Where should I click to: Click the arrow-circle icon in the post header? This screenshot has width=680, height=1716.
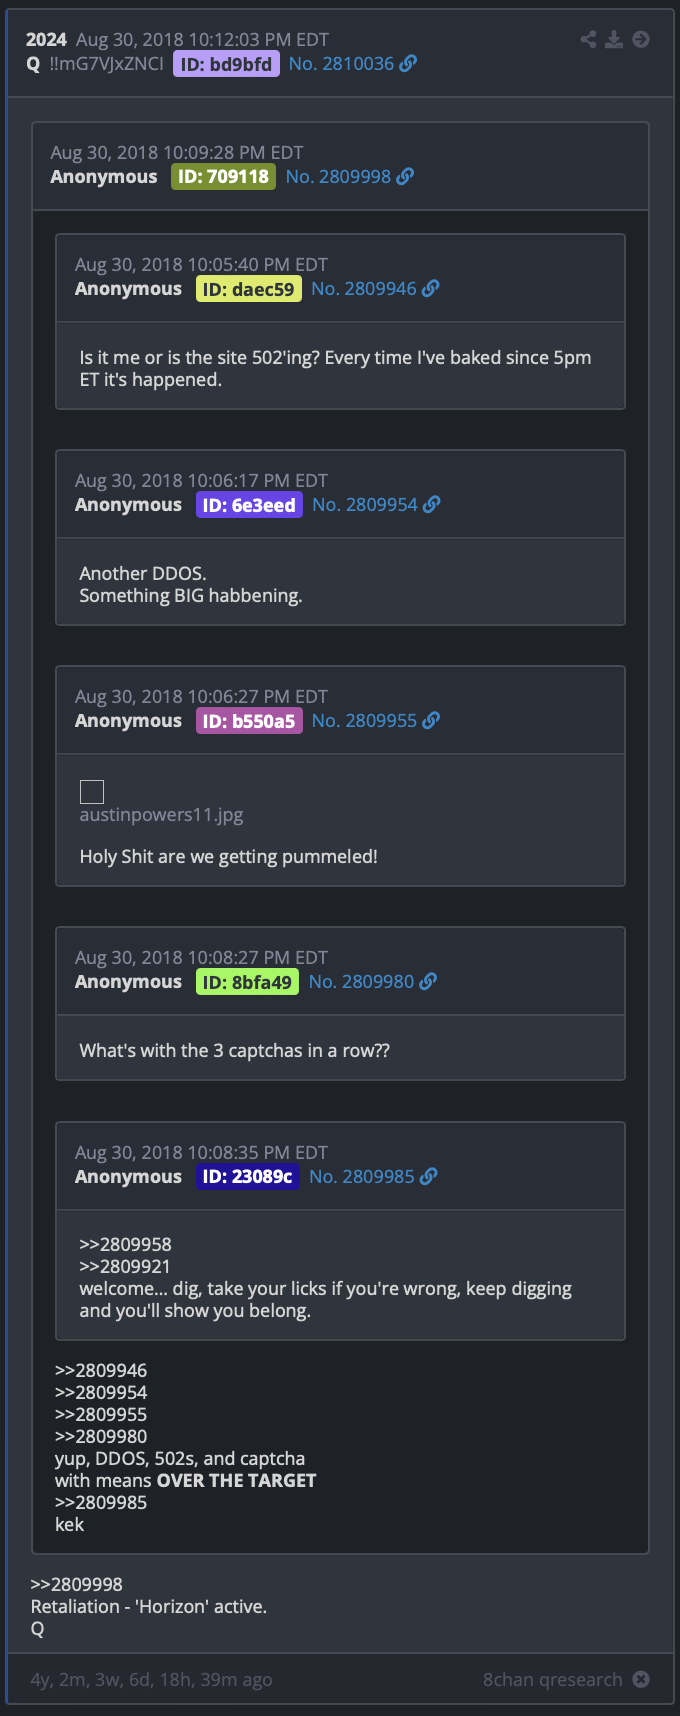641,39
